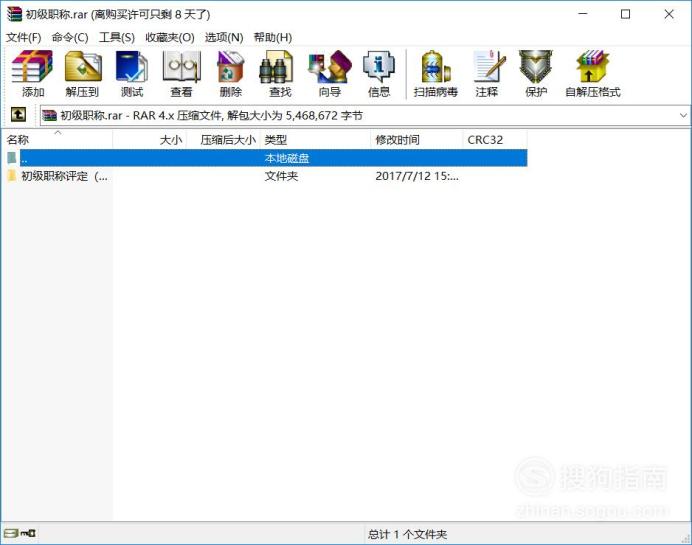Click the parent directory '..' row icon

point(12,158)
